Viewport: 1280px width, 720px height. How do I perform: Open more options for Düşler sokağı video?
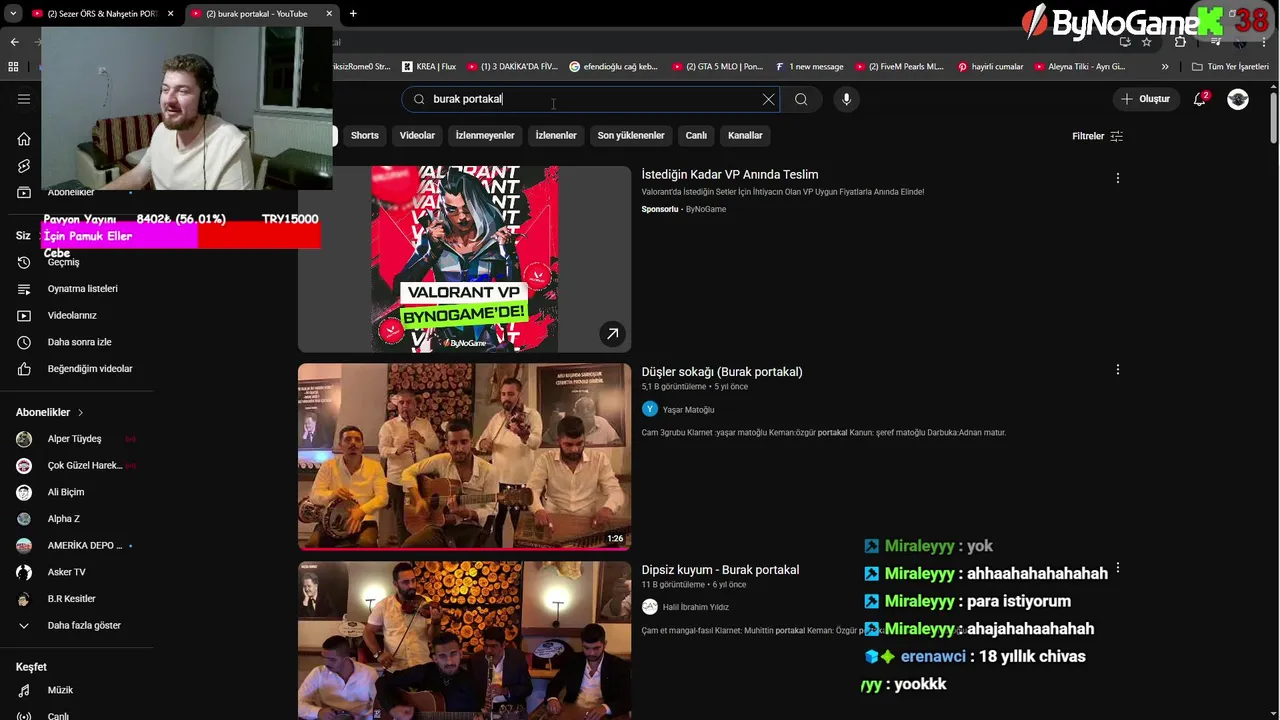point(1118,369)
